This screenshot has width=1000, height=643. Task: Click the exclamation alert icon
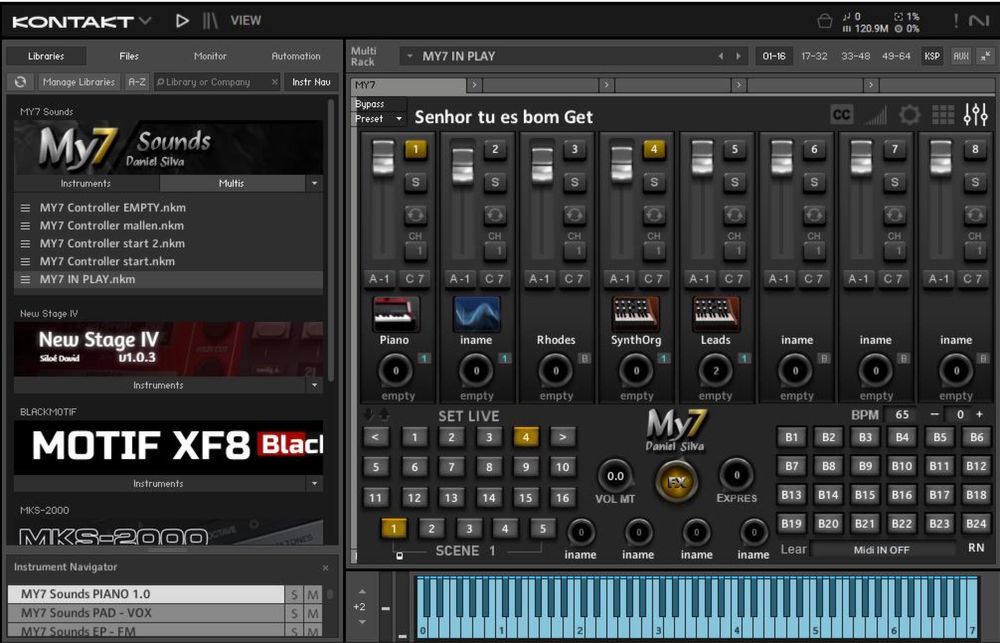pos(955,21)
